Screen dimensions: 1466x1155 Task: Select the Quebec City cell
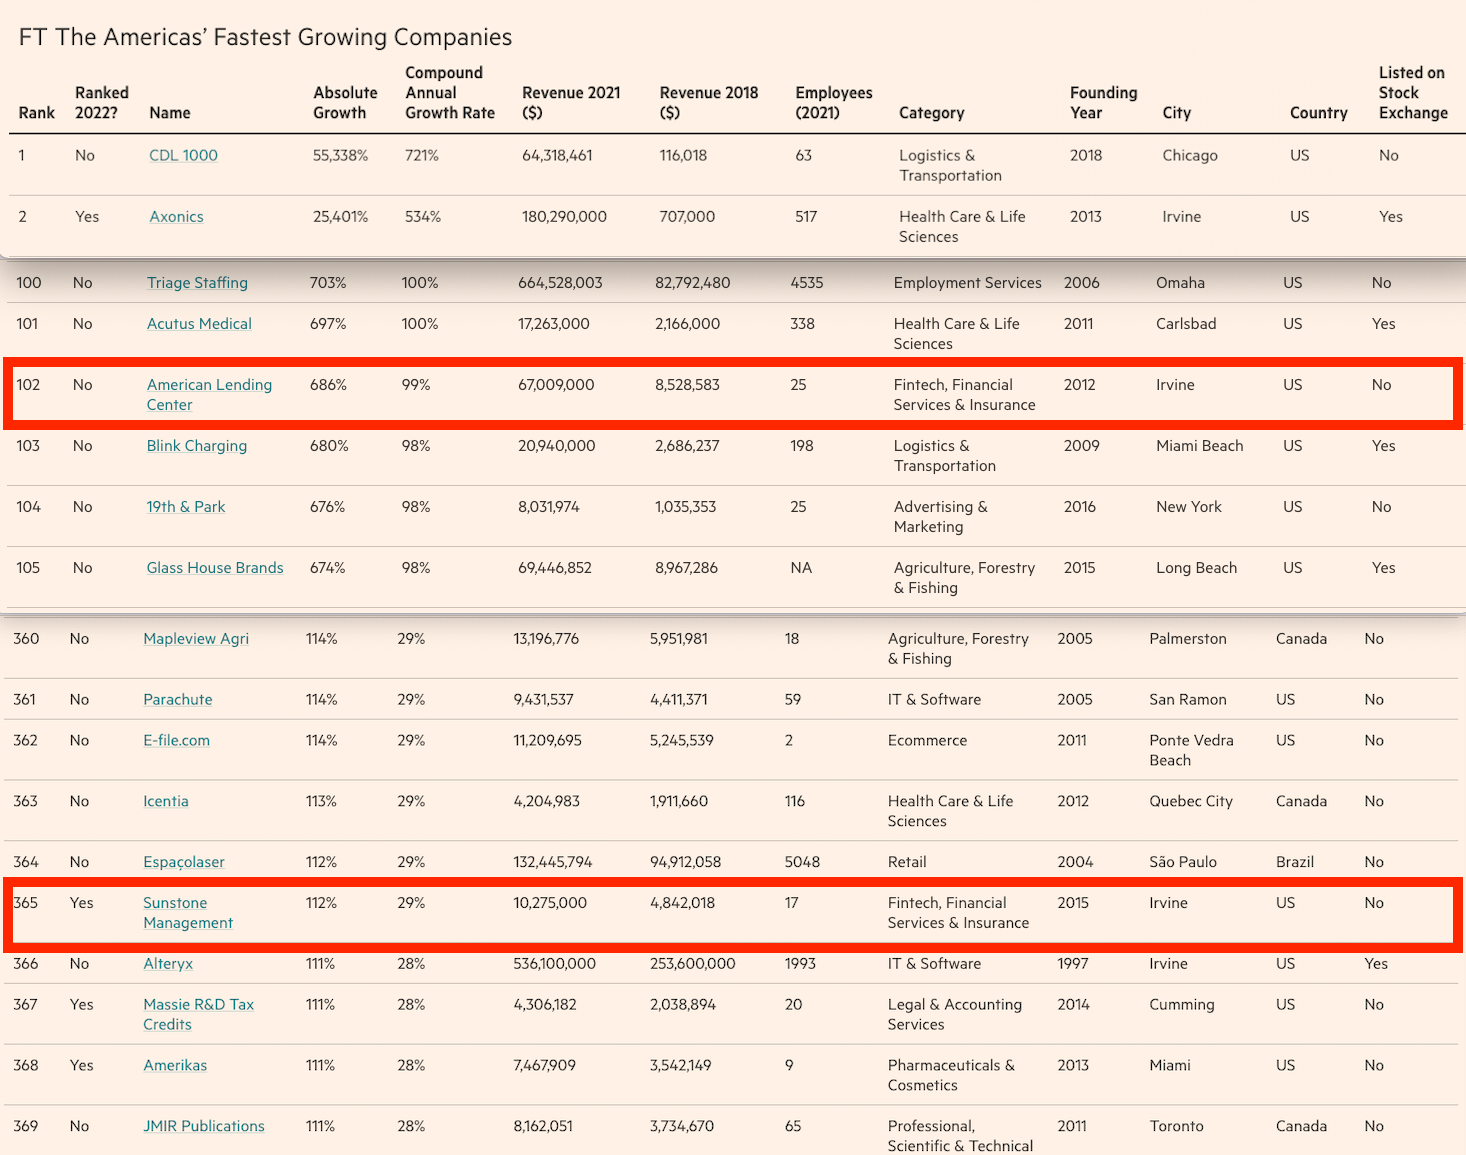point(1191,802)
